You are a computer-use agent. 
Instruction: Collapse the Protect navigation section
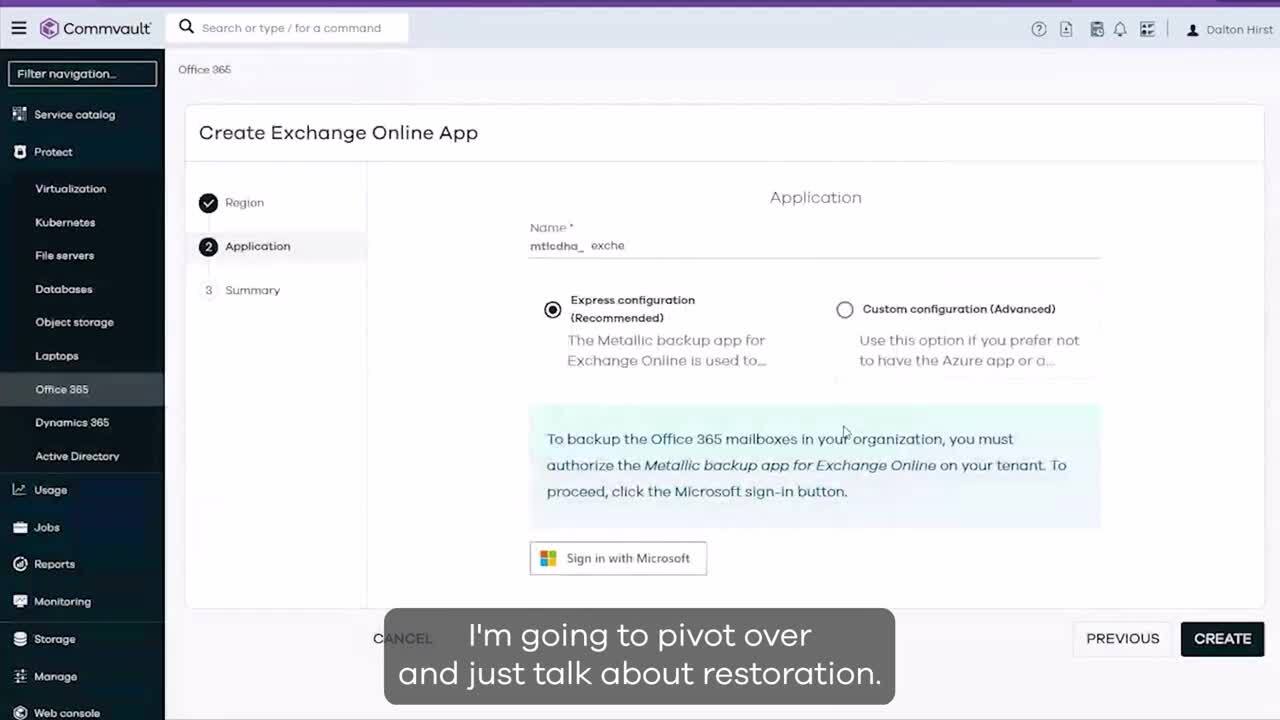[x=53, y=152]
